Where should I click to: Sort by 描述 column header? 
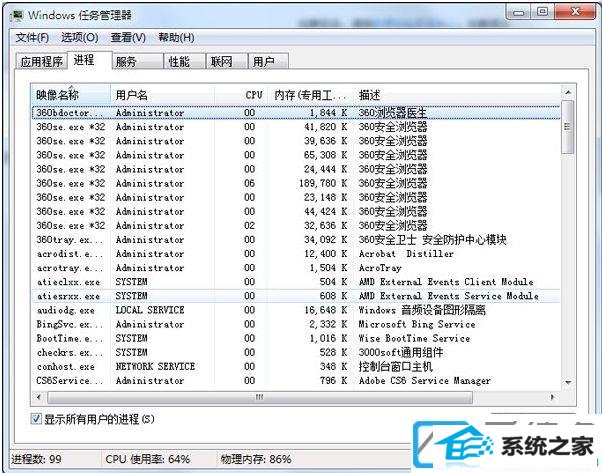[x=456, y=95]
